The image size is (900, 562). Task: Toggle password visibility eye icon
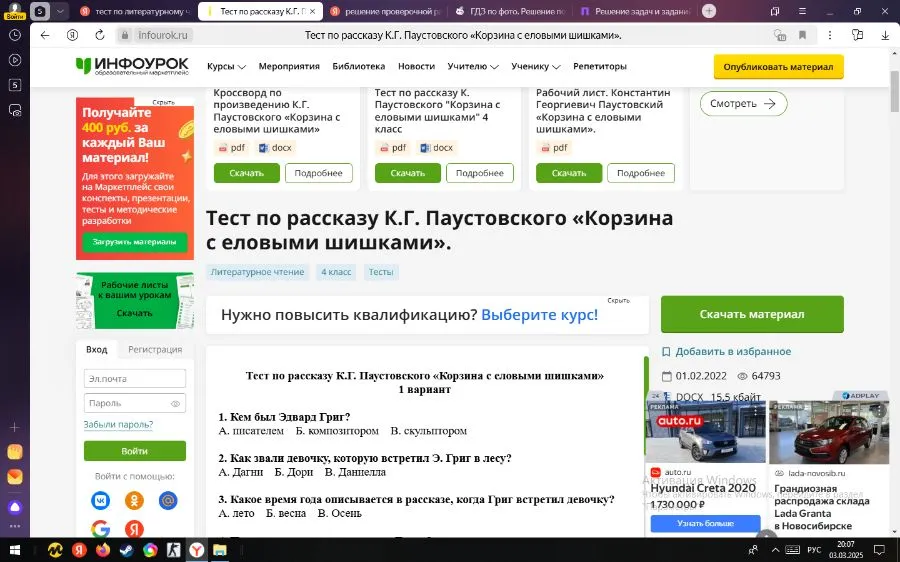(x=176, y=404)
